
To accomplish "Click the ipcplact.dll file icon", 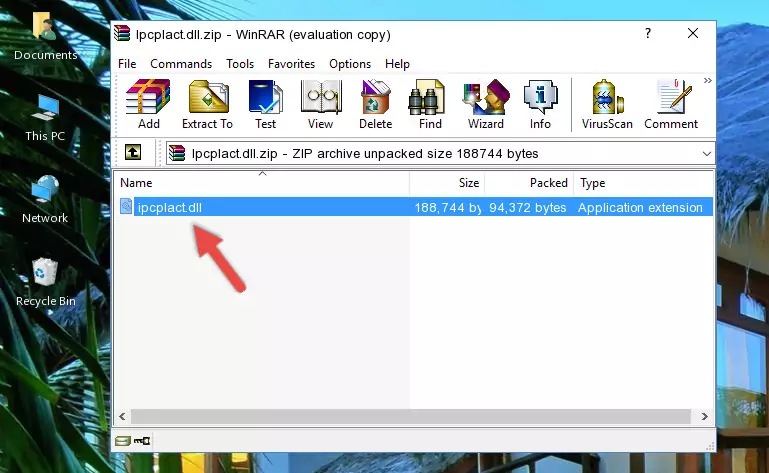I will [126, 207].
